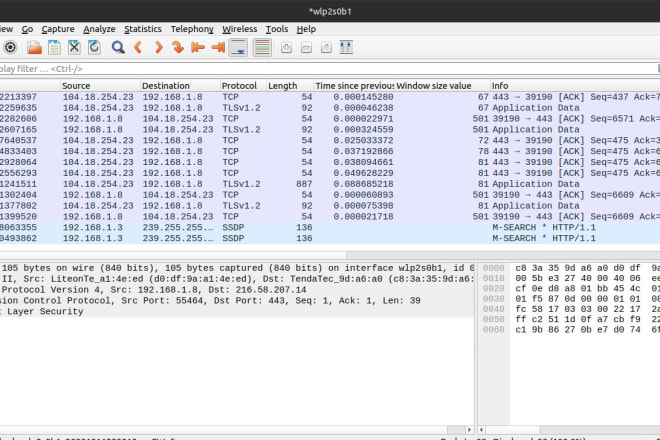Screen dimensions: 660x440
Task: Click hex dump row at offset 0030
Action: (570, 299)
